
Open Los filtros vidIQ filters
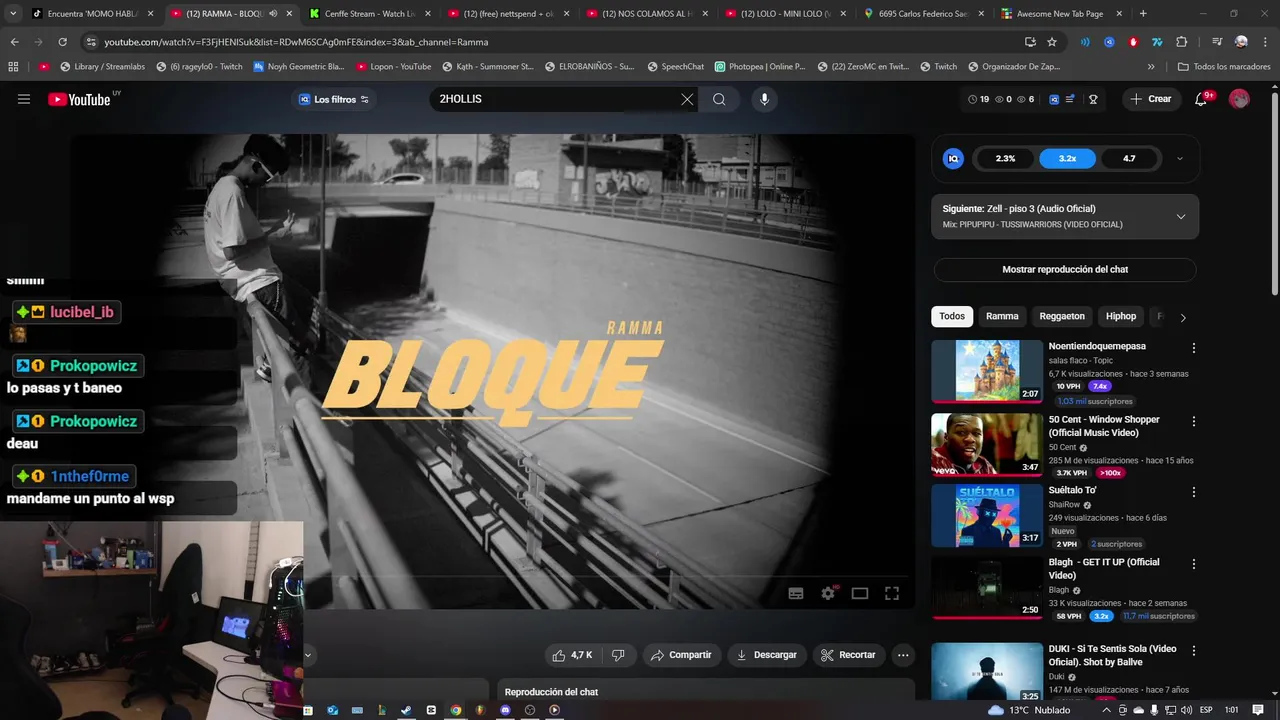click(334, 99)
